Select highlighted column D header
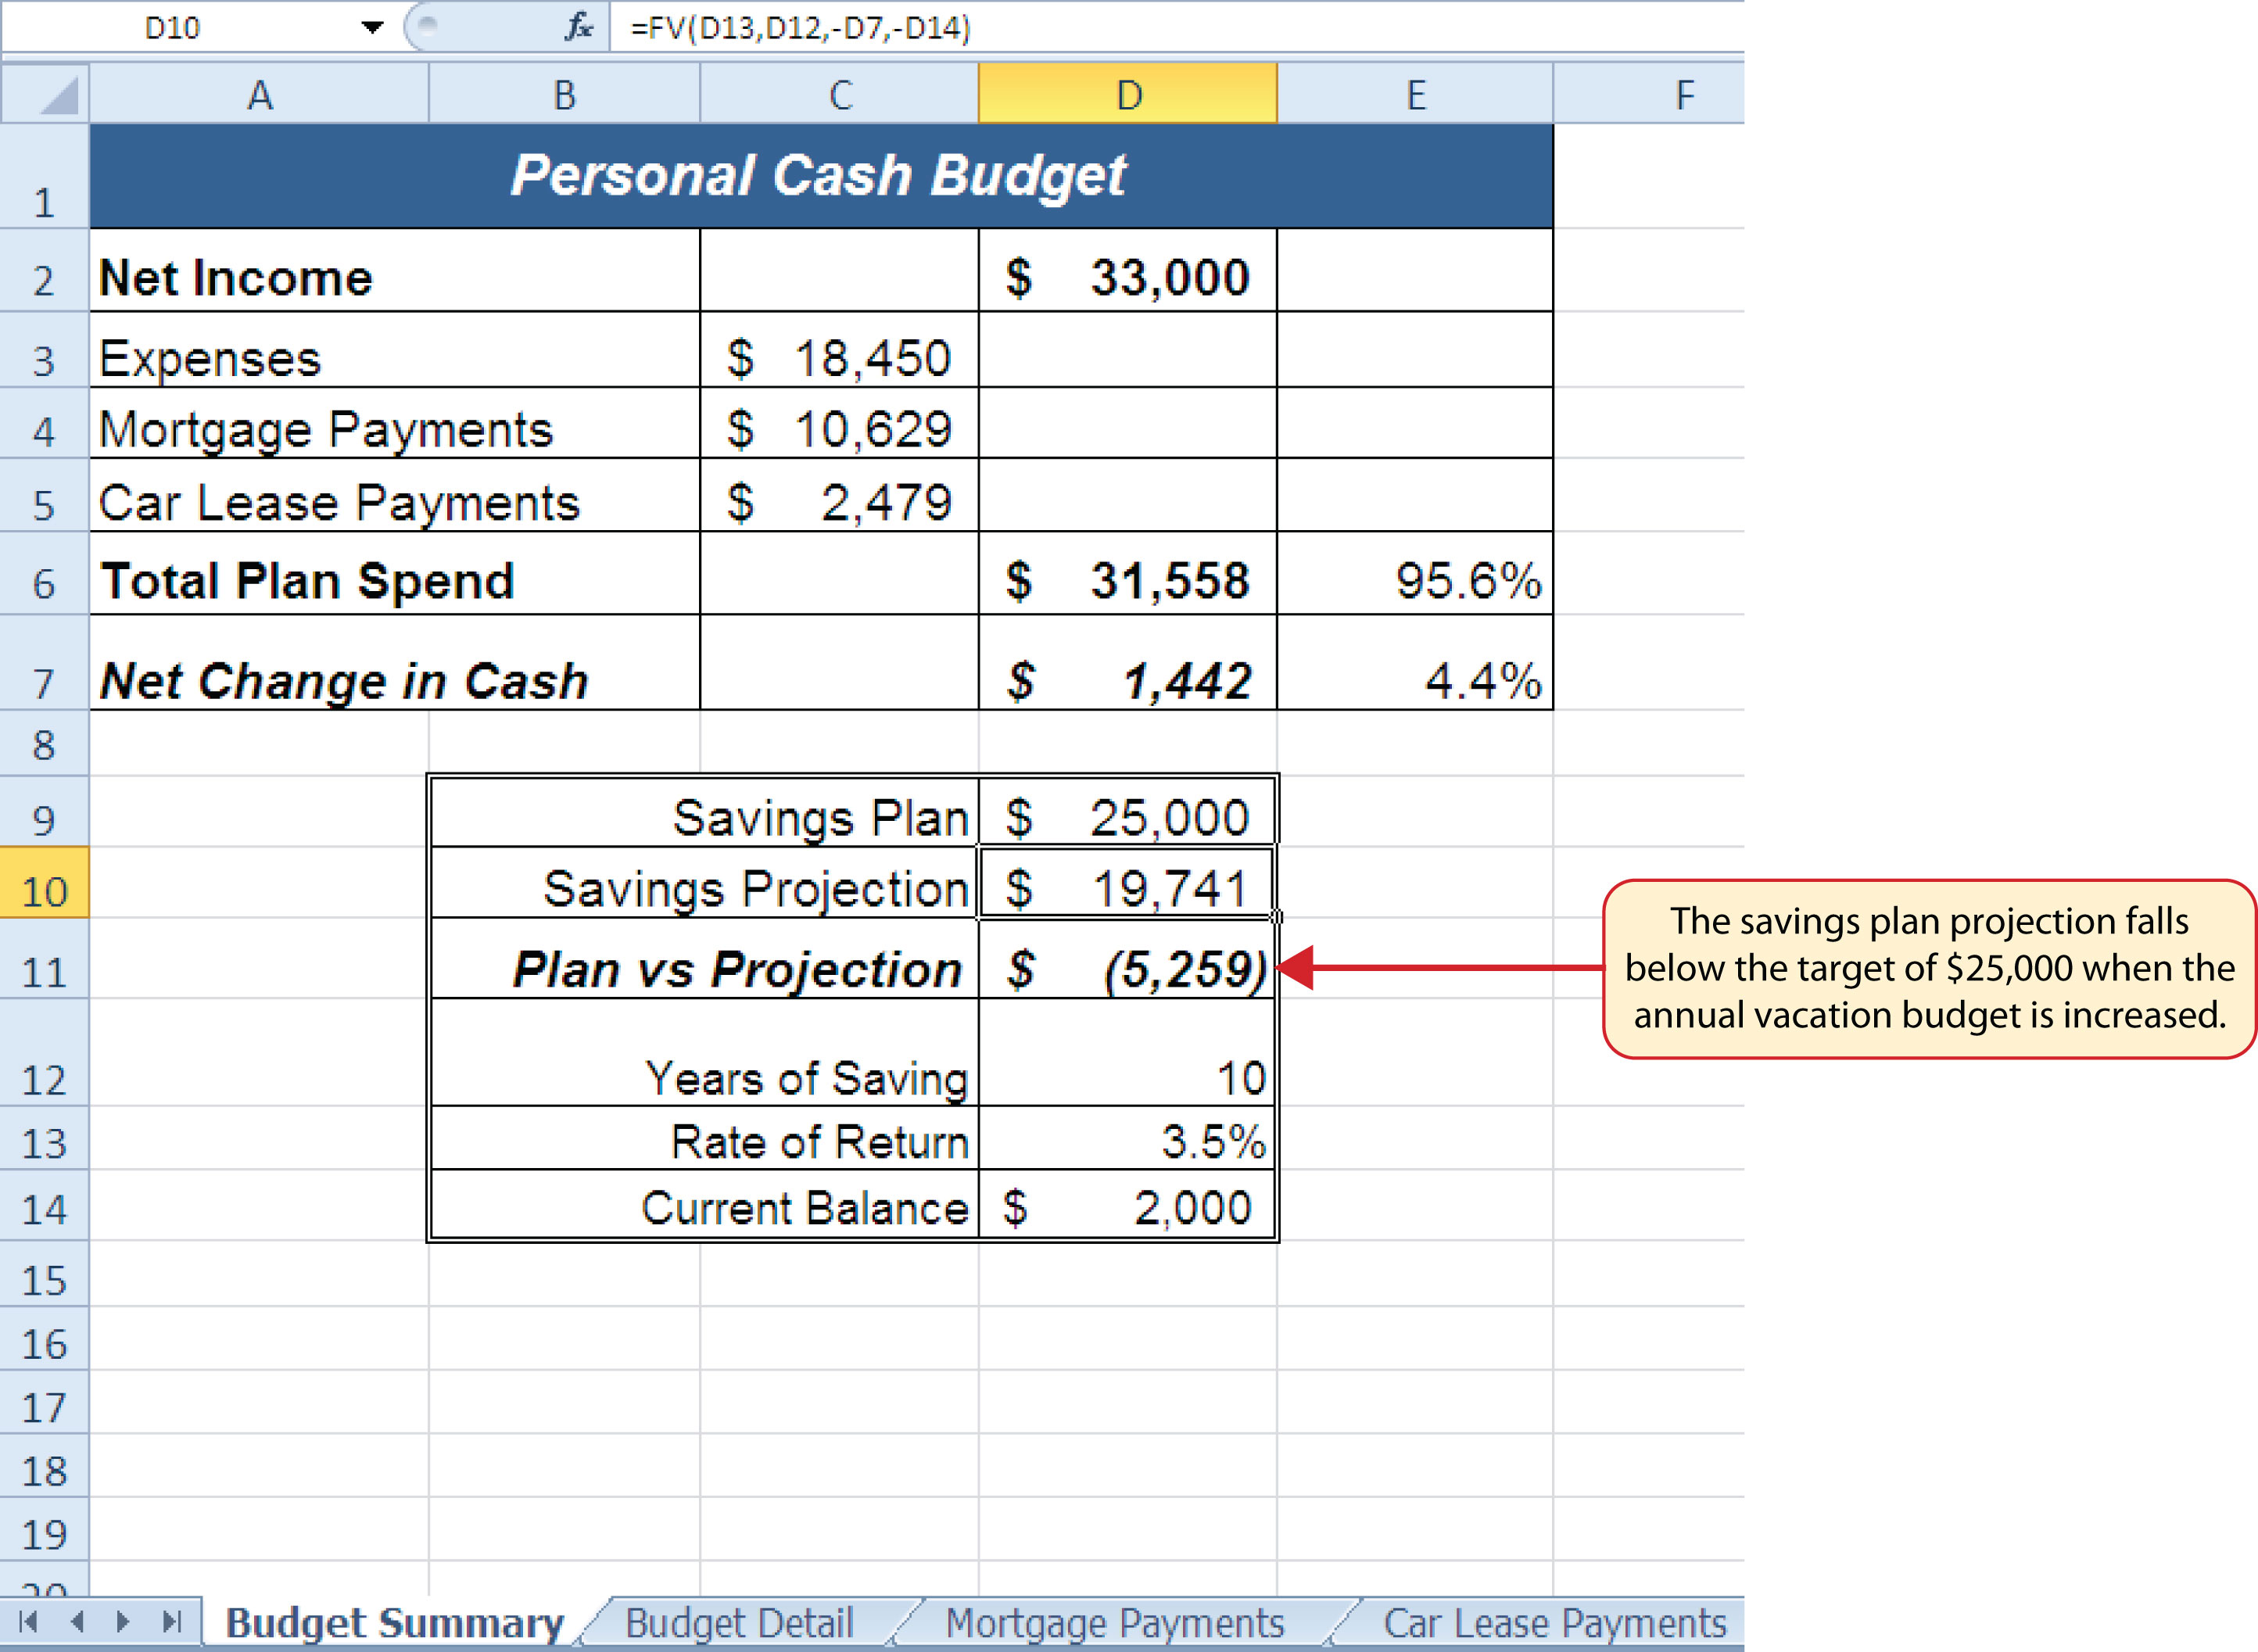The image size is (2258, 1652). (1128, 94)
